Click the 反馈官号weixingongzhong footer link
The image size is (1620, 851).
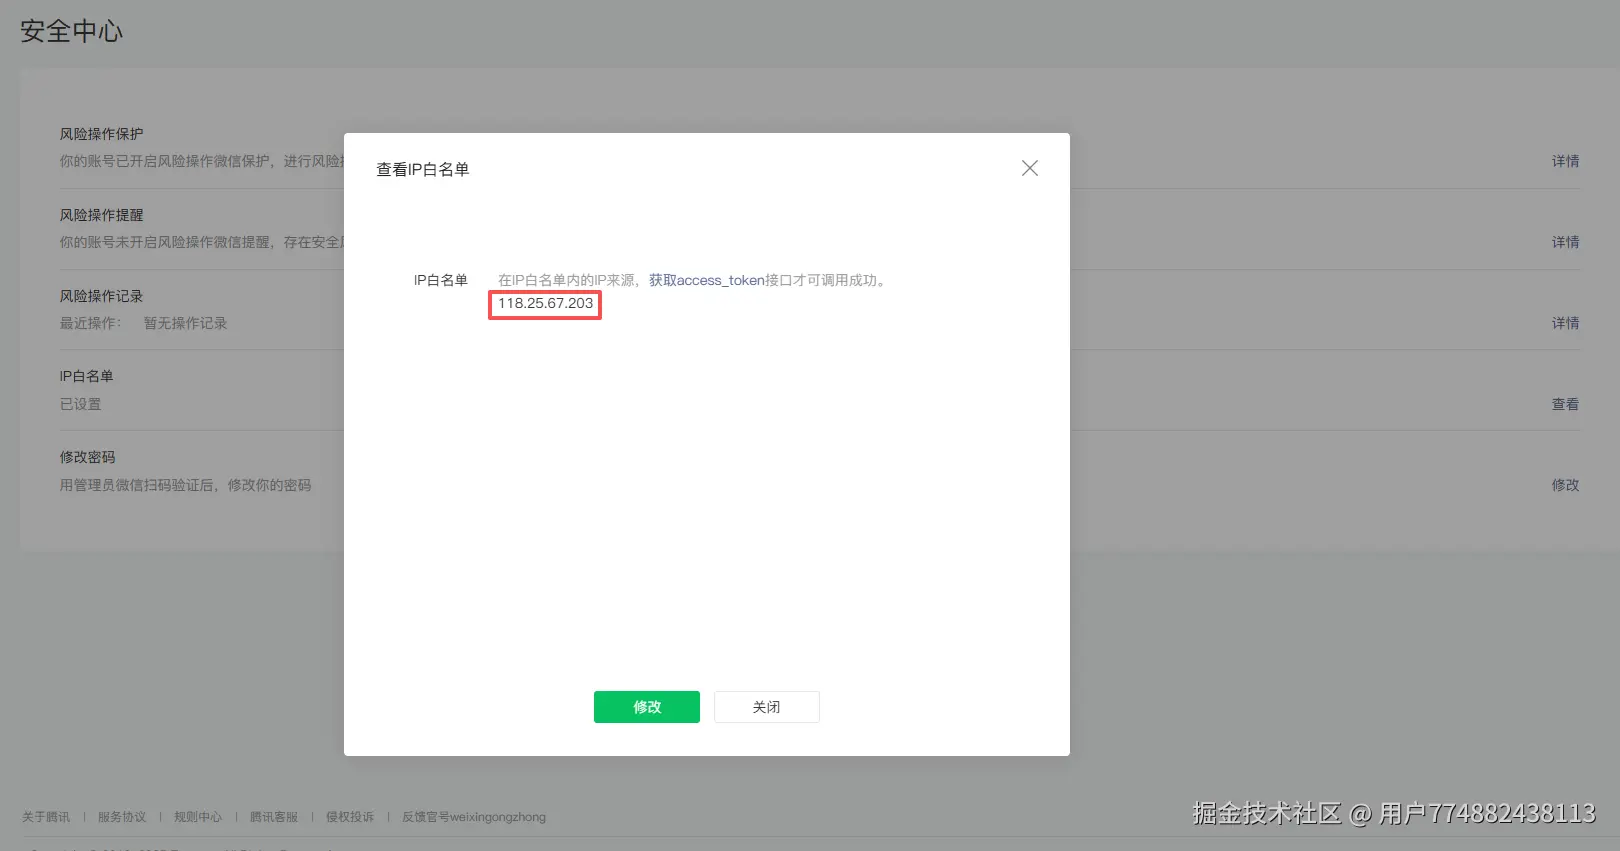(474, 817)
